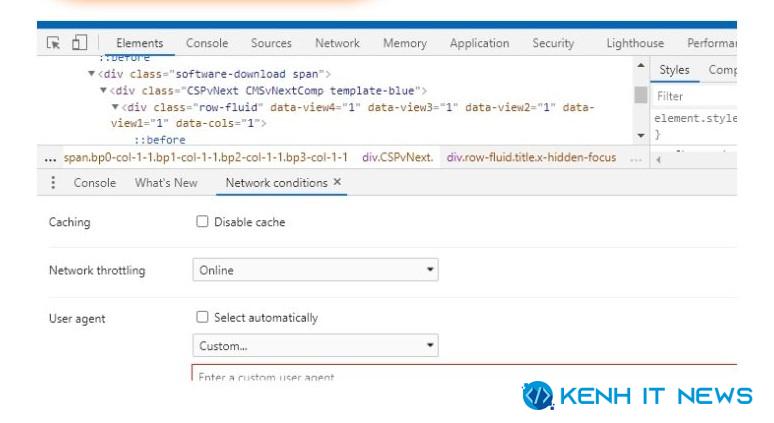Switch to the Computed pane tab
The width and height of the screenshot is (774, 423).
point(722,70)
